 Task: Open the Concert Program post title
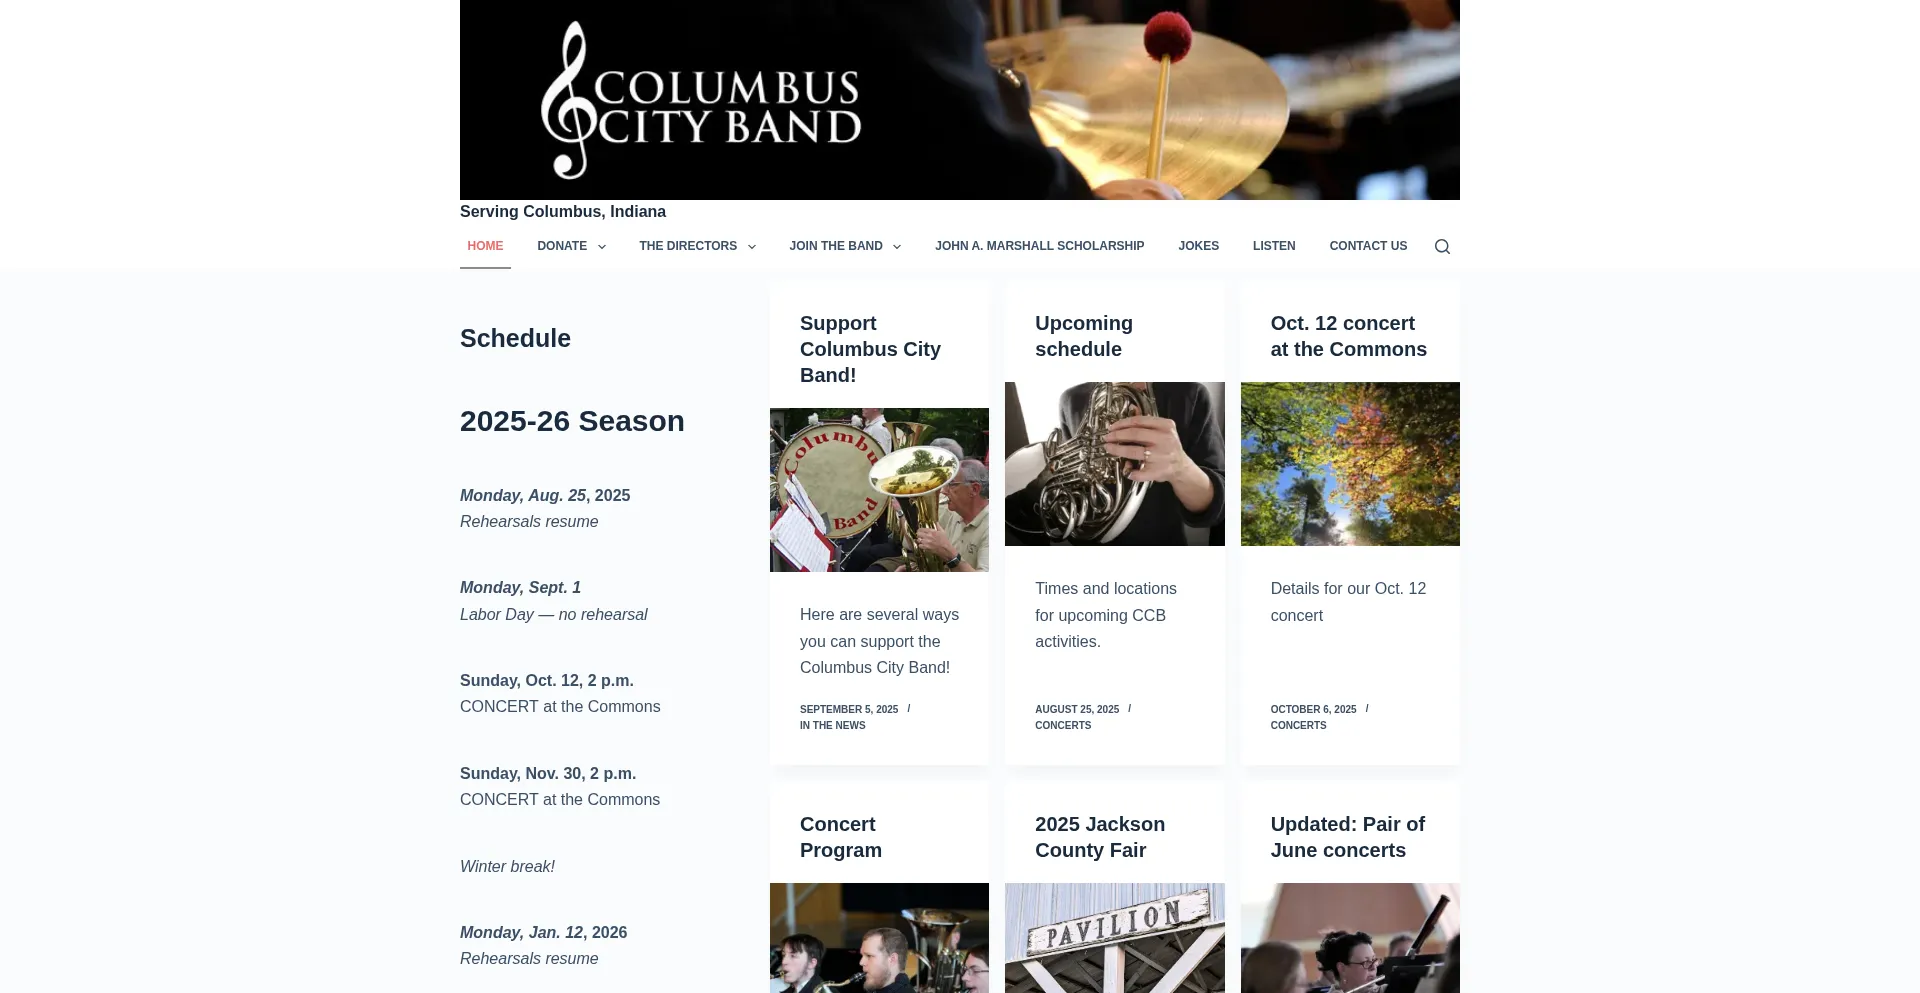(841, 837)
